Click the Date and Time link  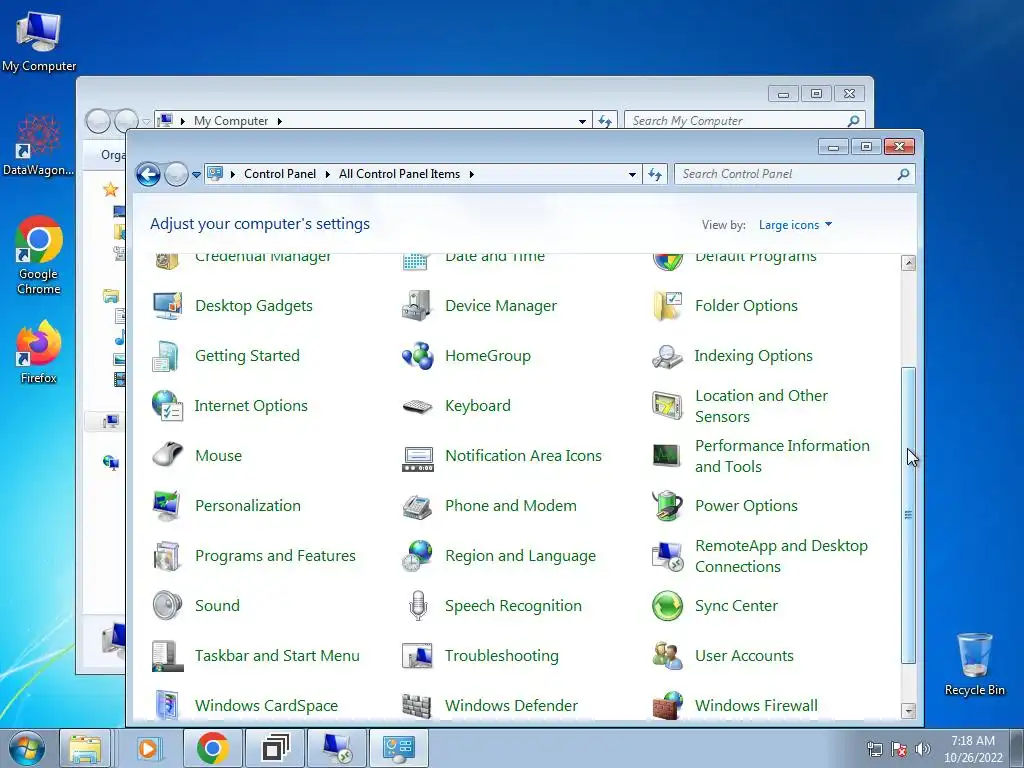(495, 257)
